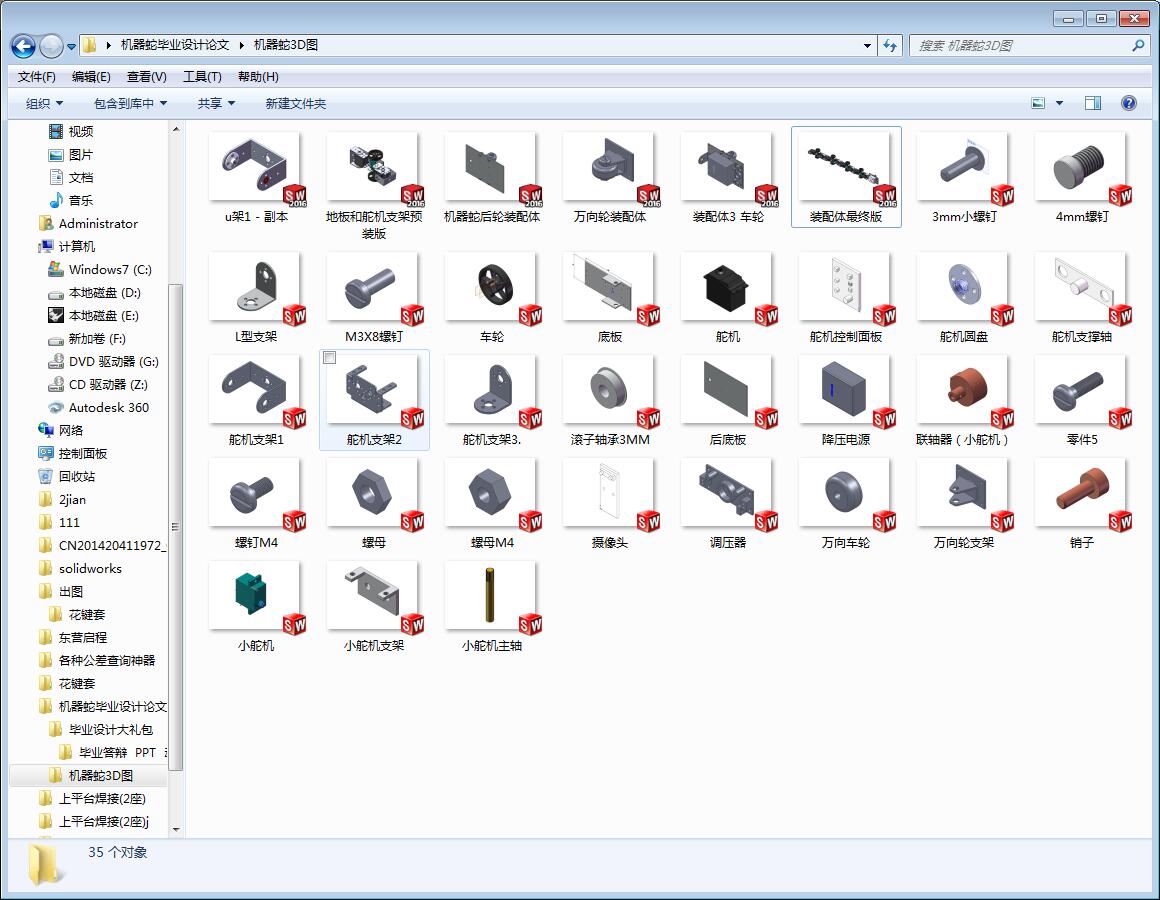This screenshot has width=1160, height=900.
Task: Select the 3mm小螺钉 part file
Action: 964,177
